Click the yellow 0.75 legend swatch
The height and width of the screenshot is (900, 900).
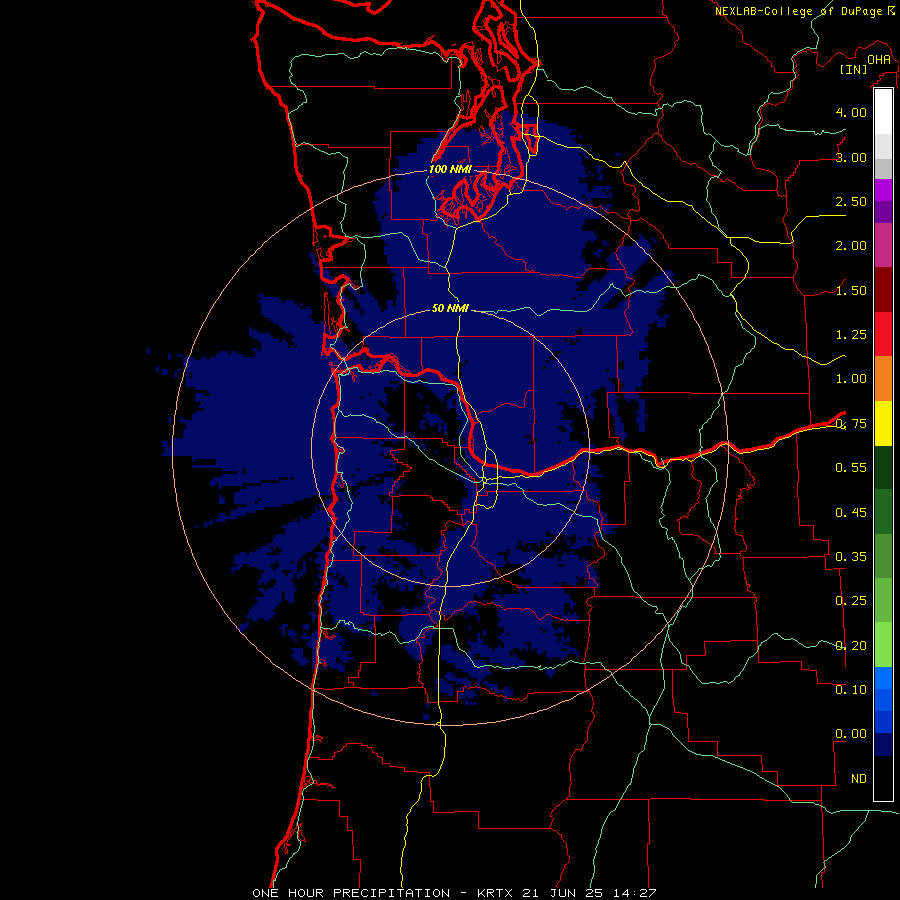point(883,423)
